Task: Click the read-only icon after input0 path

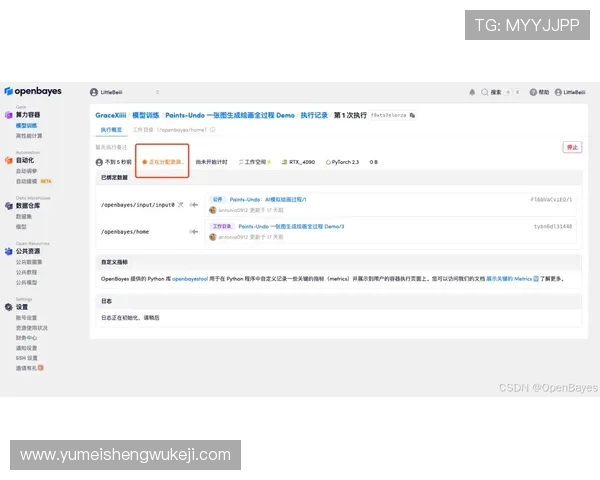Action: pos(181,205)
